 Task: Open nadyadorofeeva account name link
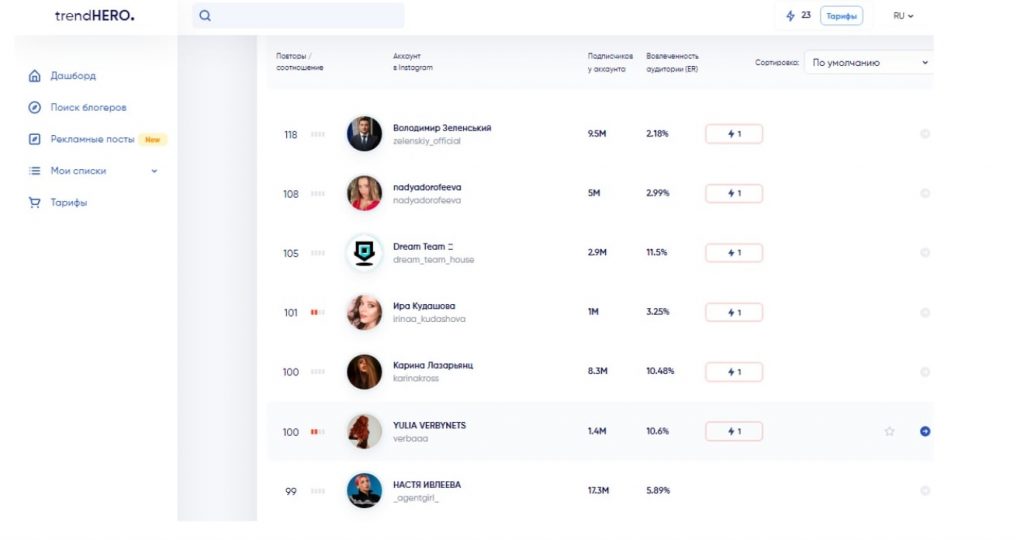point(427,187)
